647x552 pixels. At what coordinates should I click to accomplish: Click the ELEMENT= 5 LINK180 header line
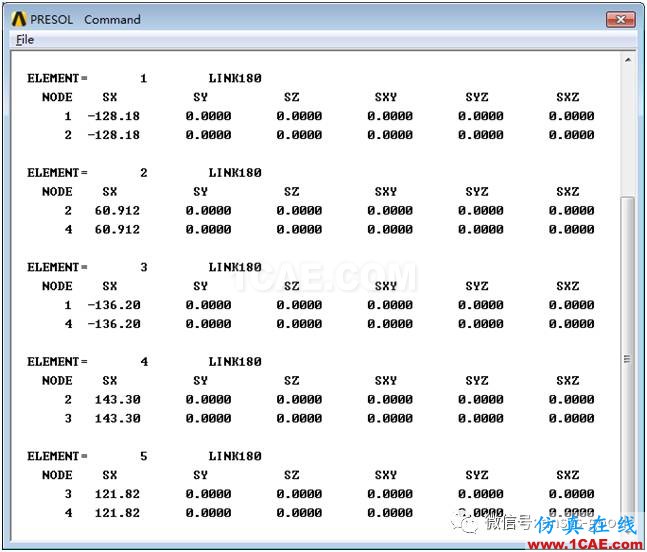click(x=144, y=456)
